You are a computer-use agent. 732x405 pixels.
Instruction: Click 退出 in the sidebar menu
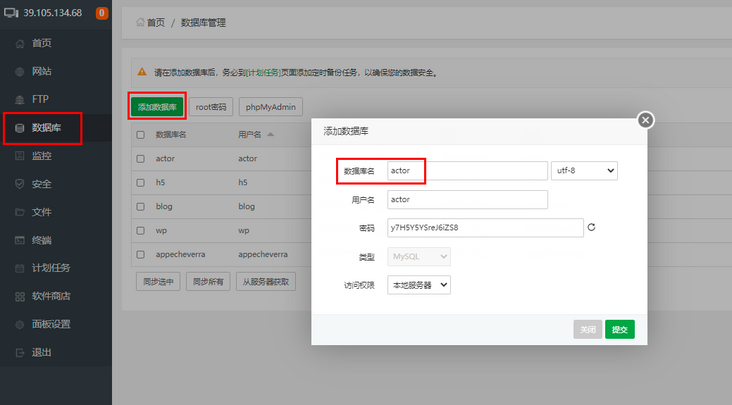click(42, 353)
